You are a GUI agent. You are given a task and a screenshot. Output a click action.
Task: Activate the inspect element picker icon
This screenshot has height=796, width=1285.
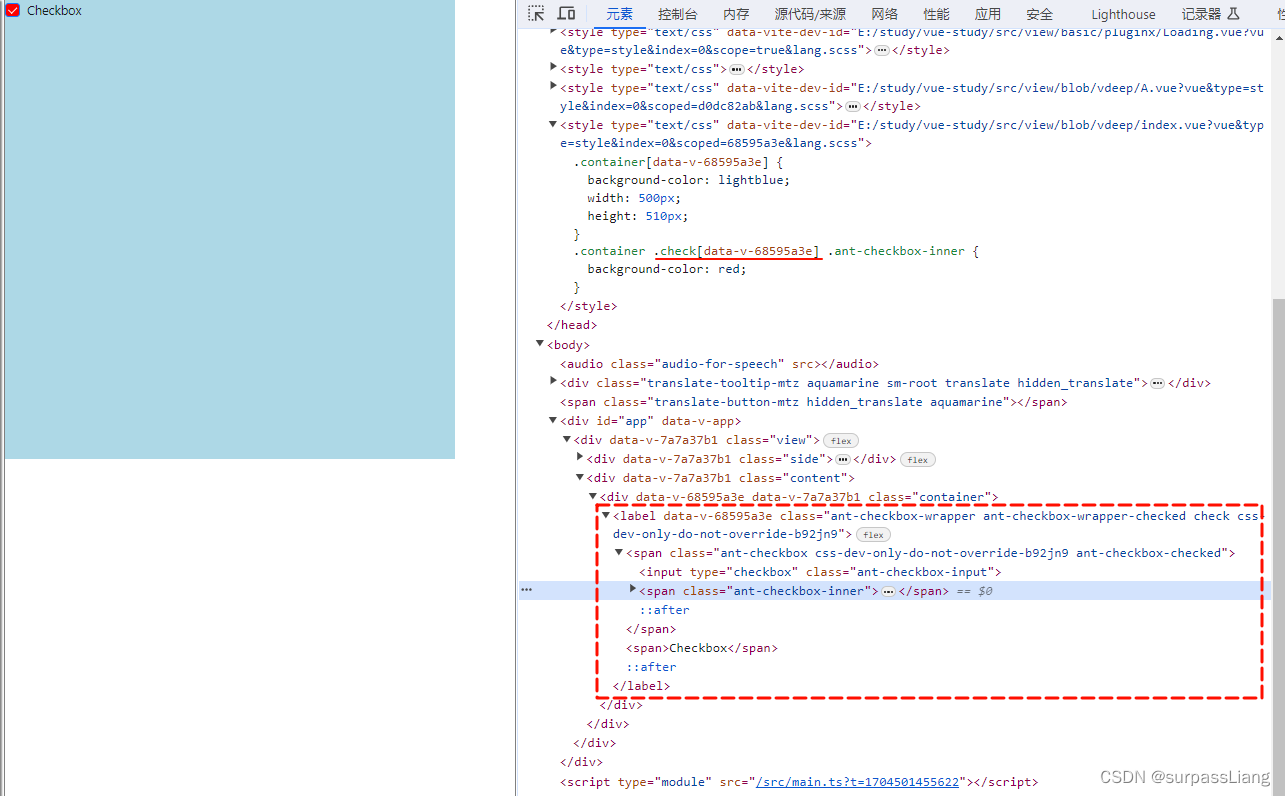click(537, 13)
